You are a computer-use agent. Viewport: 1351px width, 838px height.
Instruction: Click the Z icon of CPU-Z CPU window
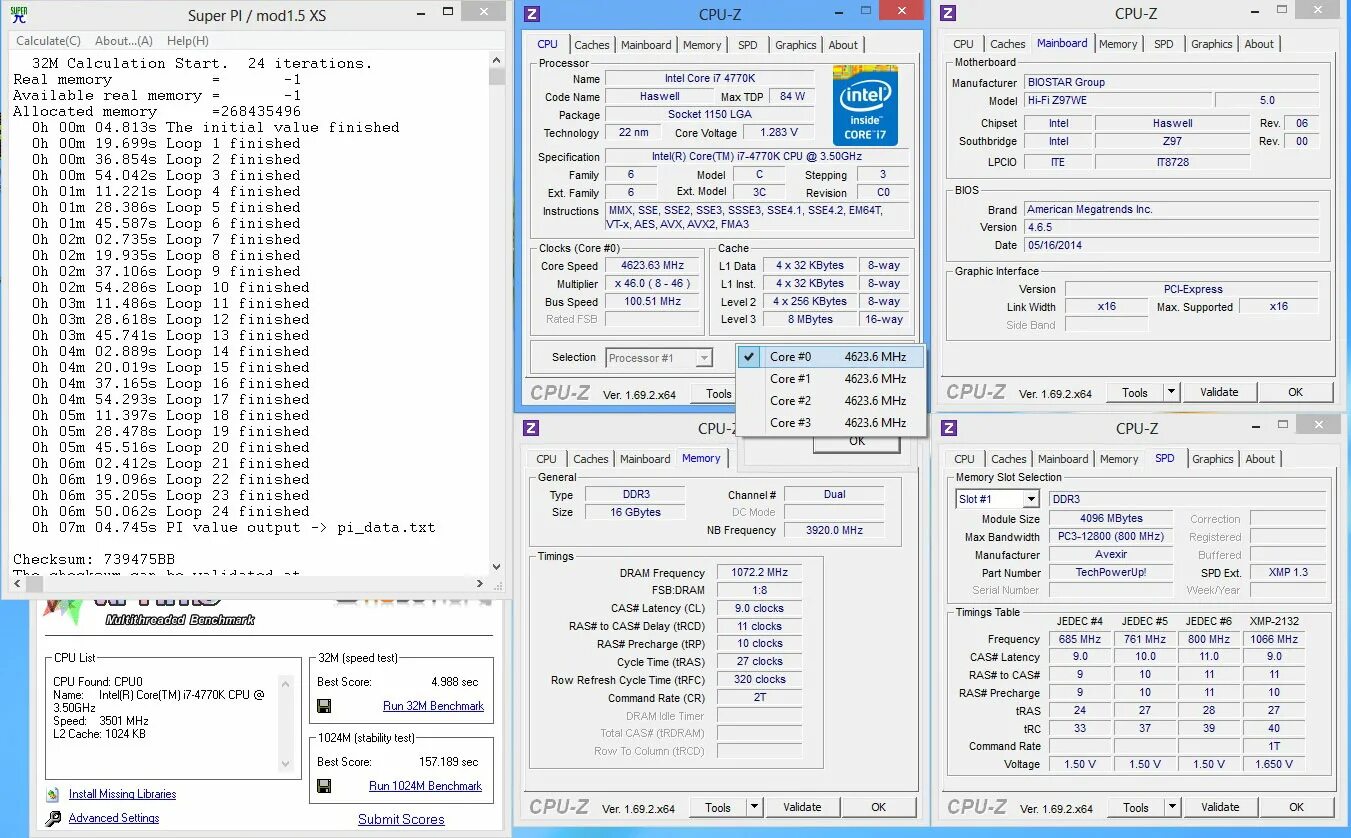(532, 14)
